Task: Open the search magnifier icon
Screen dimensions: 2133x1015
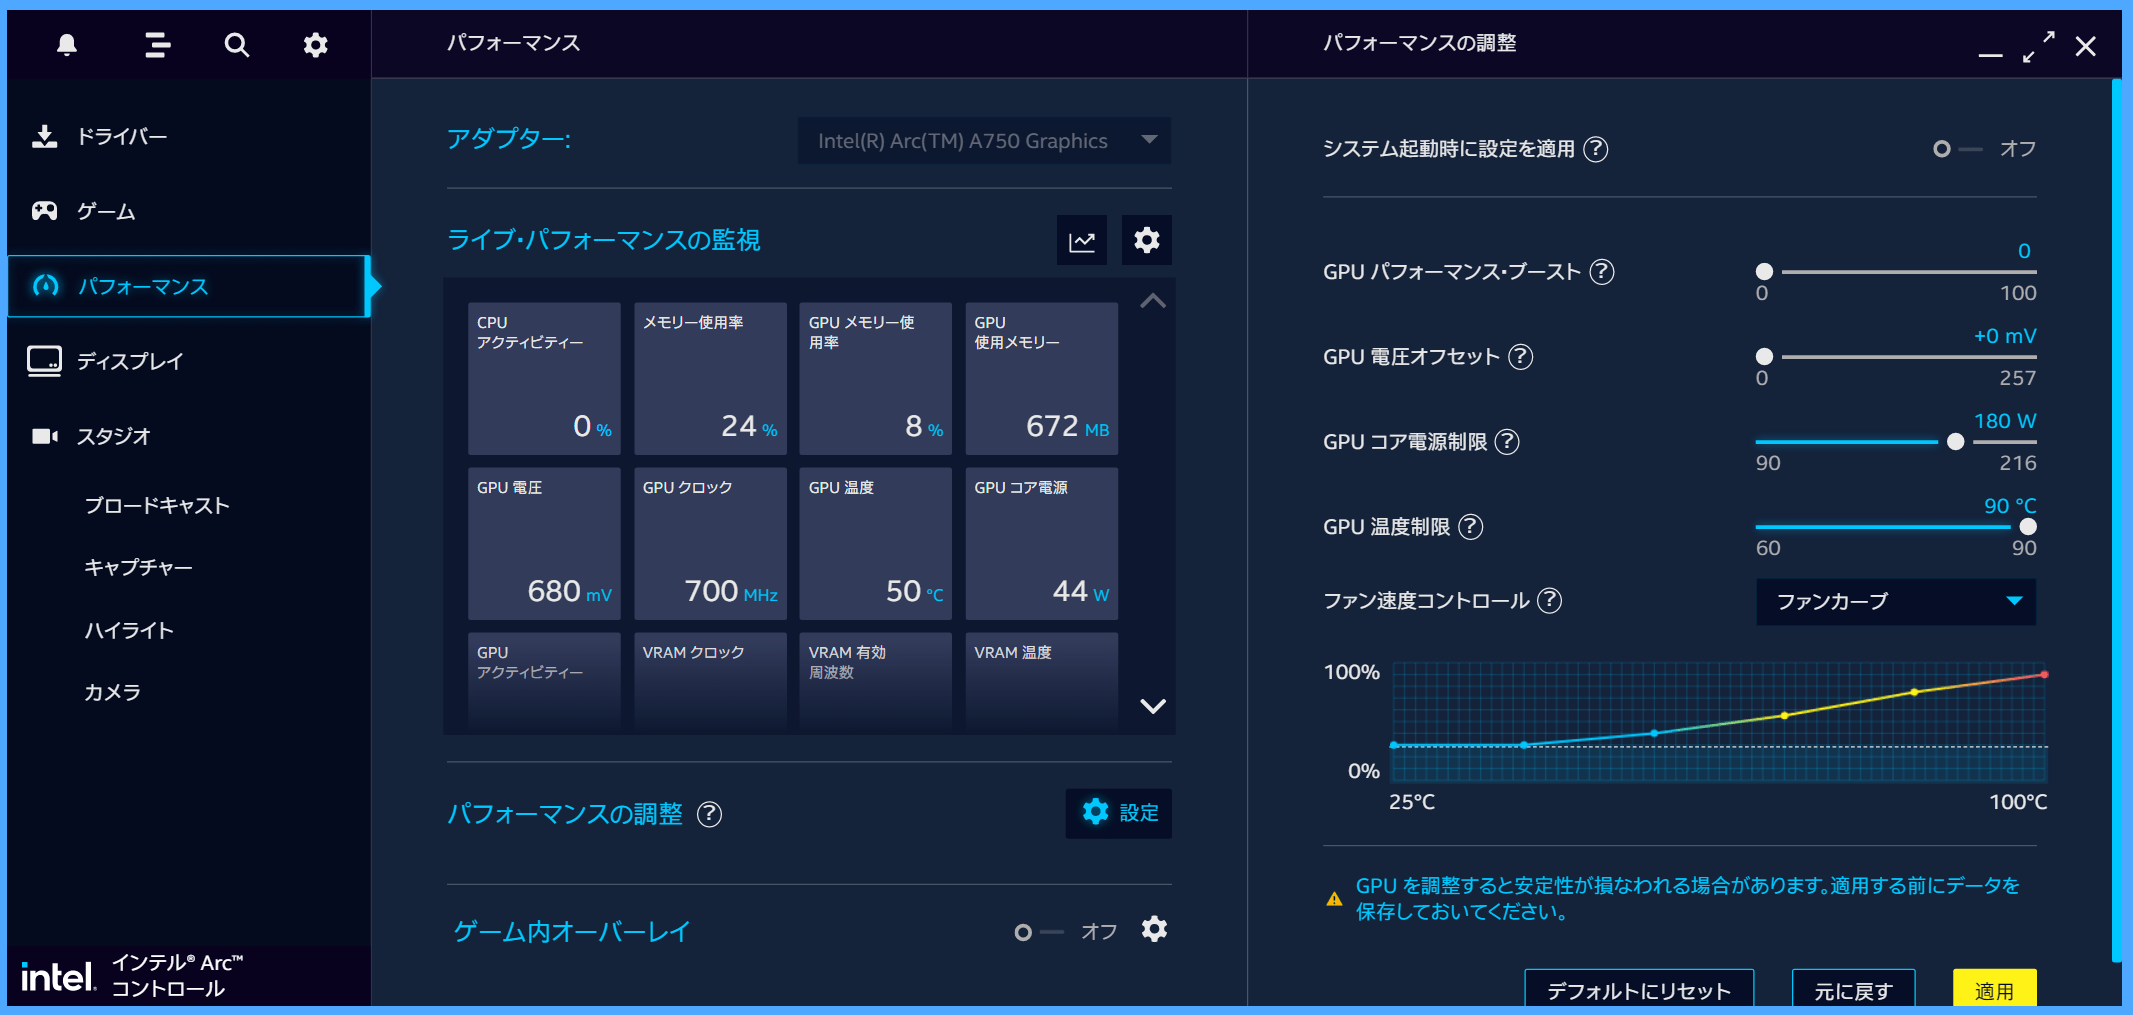Action: [x=236, y=45]
